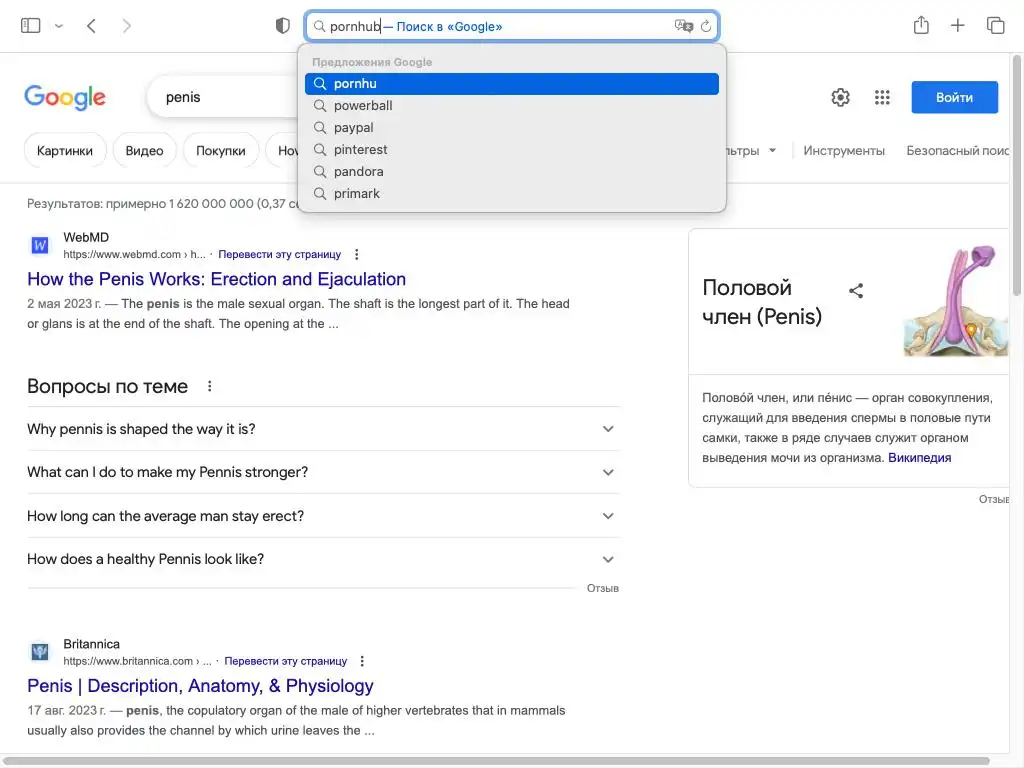This screenshot has width=1024, height=768.
Task: Choose the "paypal" suggestion
Action: click(x=354, y=128)
